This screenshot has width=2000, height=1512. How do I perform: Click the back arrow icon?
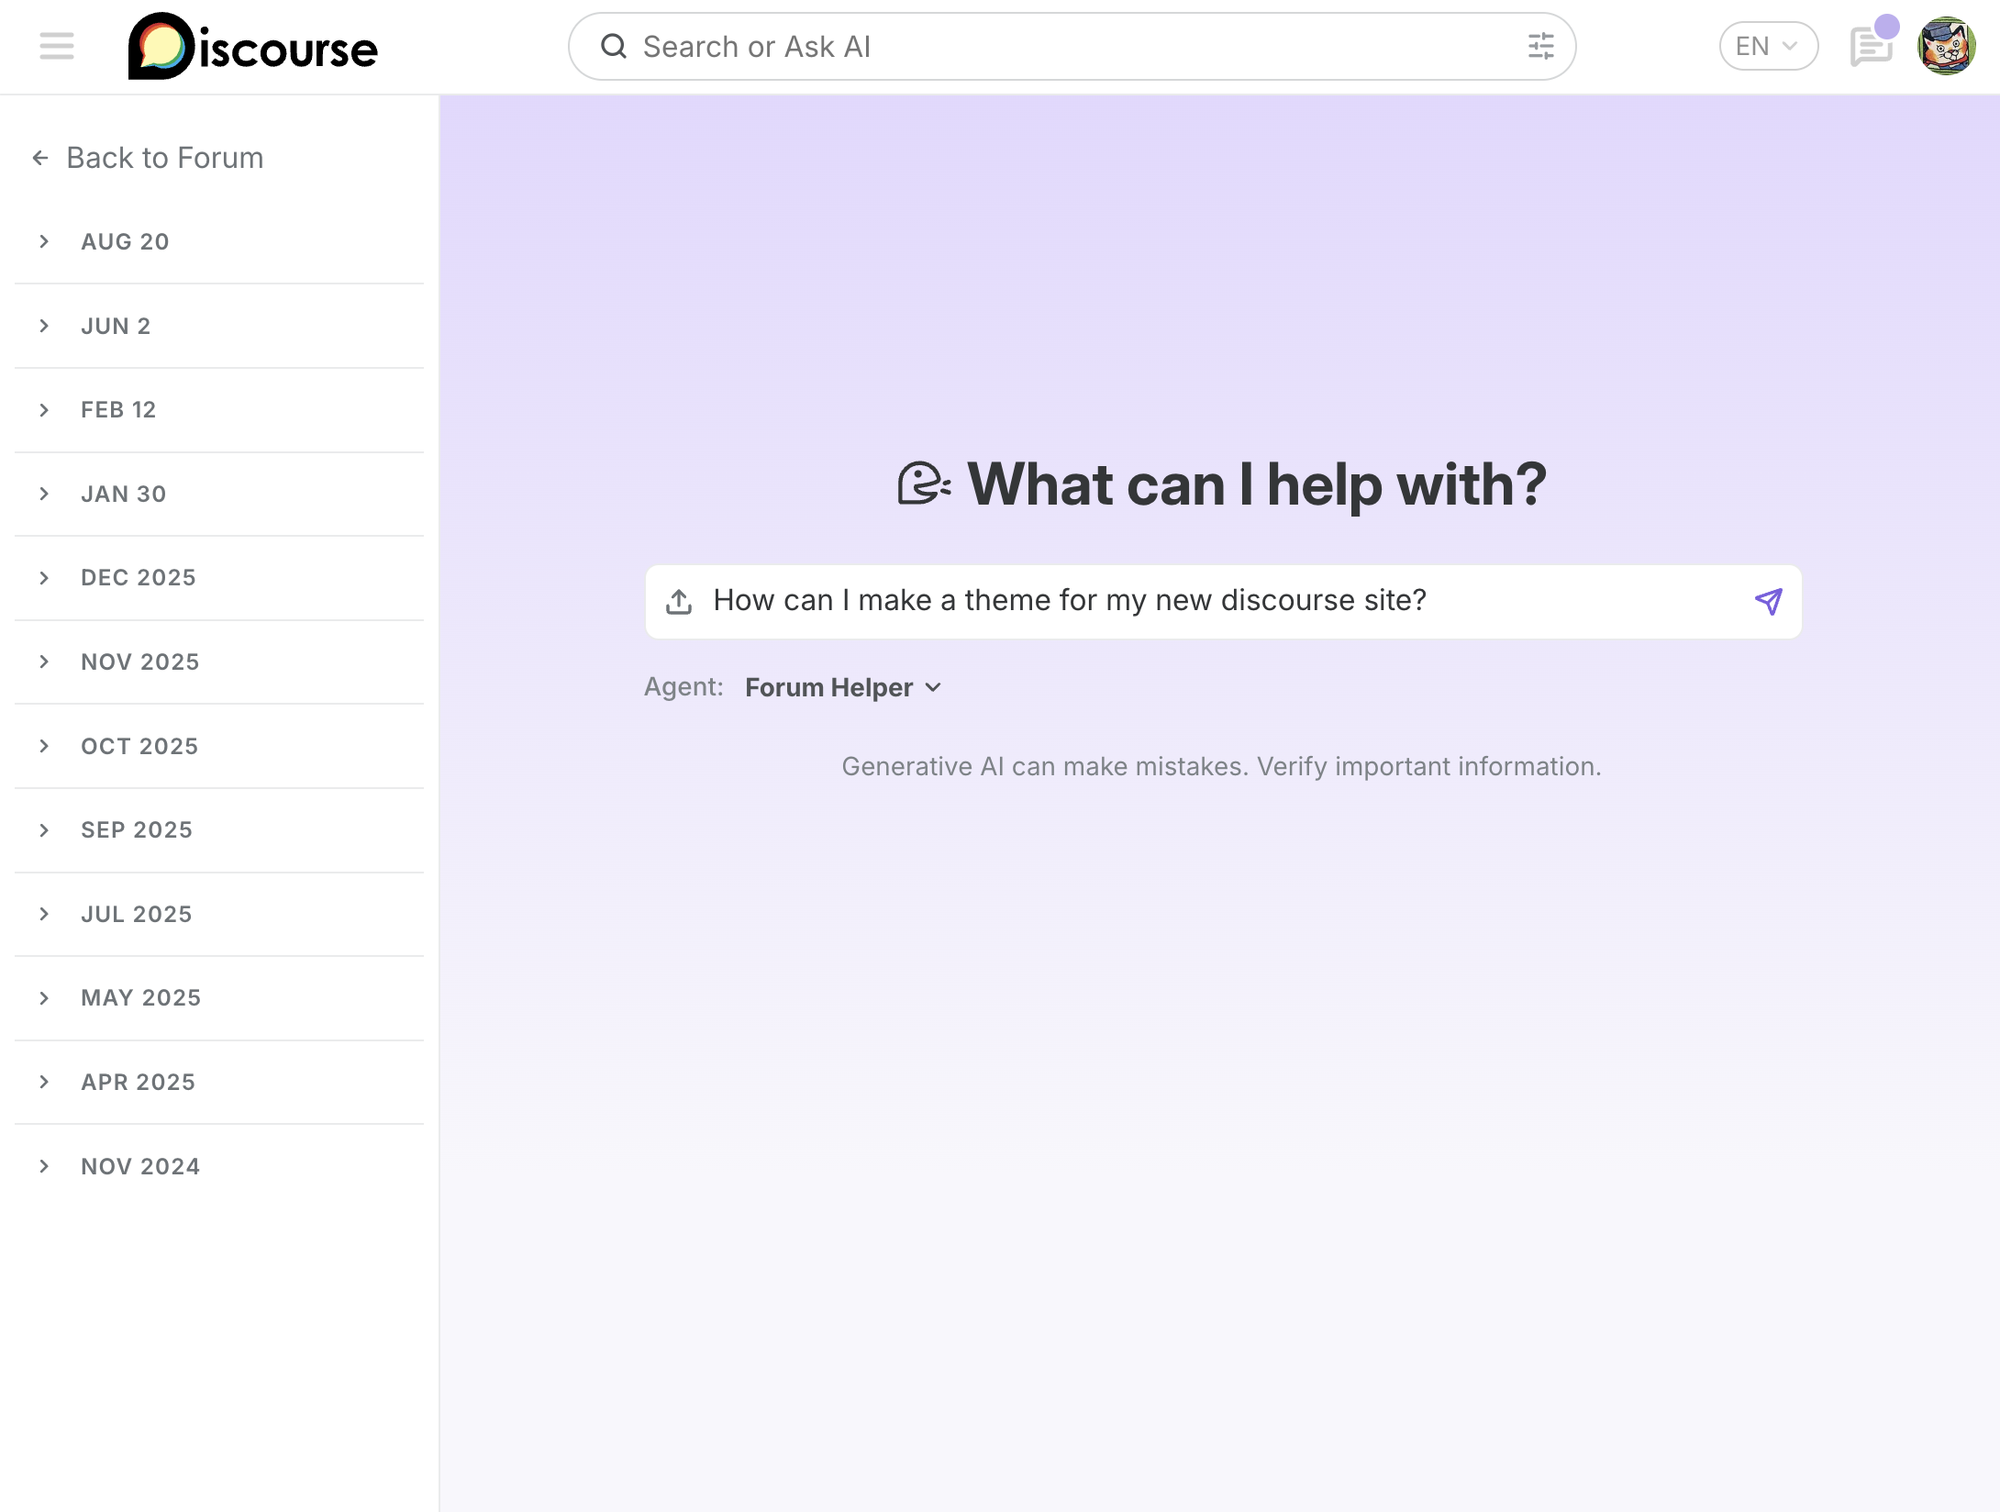click(40, 158)
